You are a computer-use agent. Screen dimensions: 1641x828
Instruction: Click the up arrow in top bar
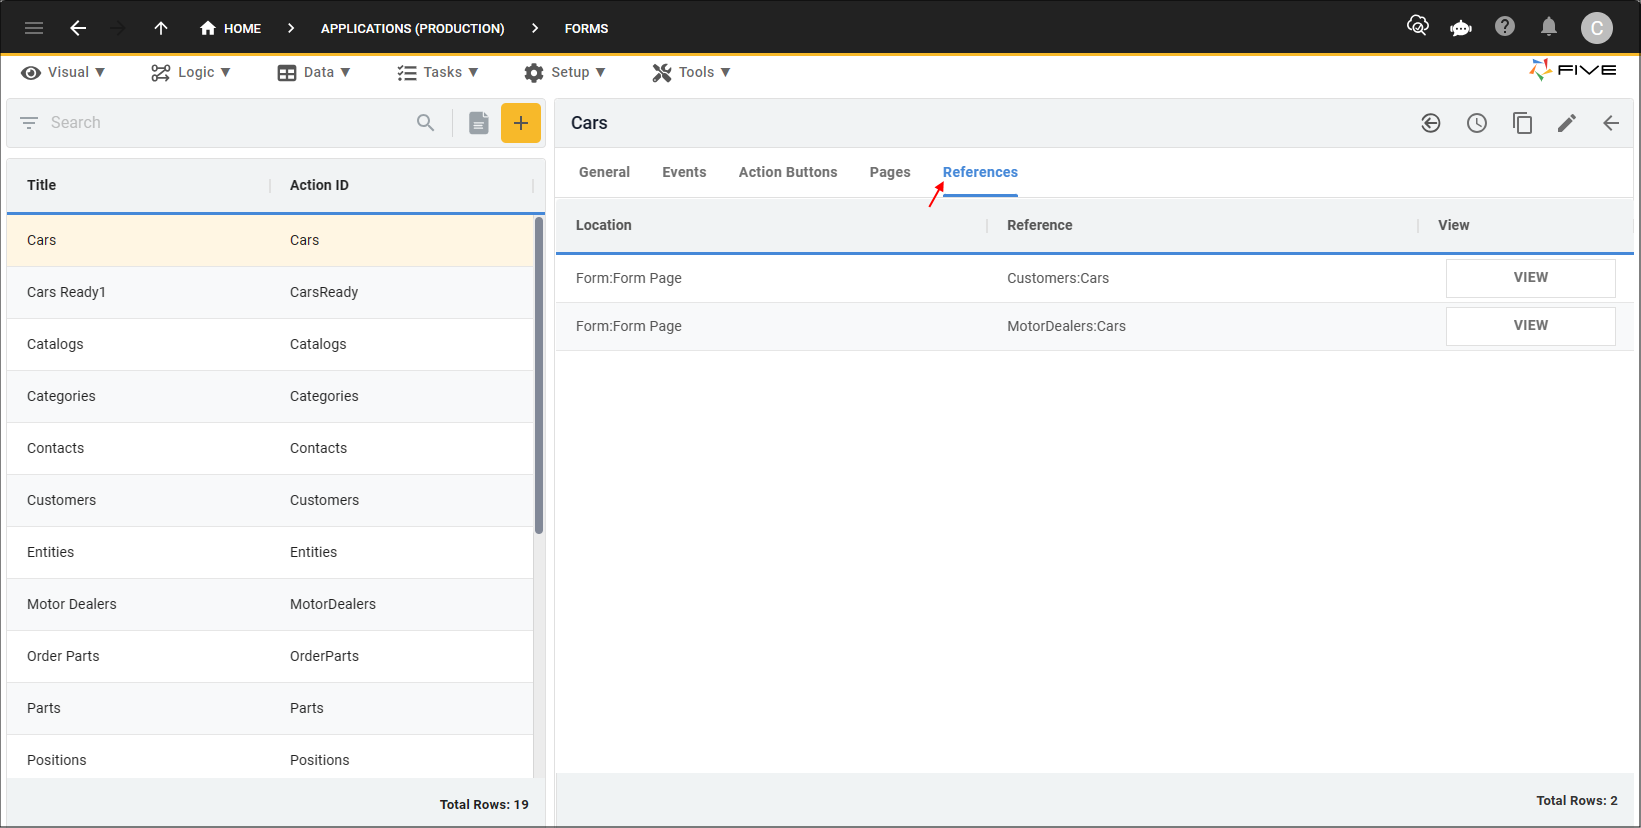[161, 28]
